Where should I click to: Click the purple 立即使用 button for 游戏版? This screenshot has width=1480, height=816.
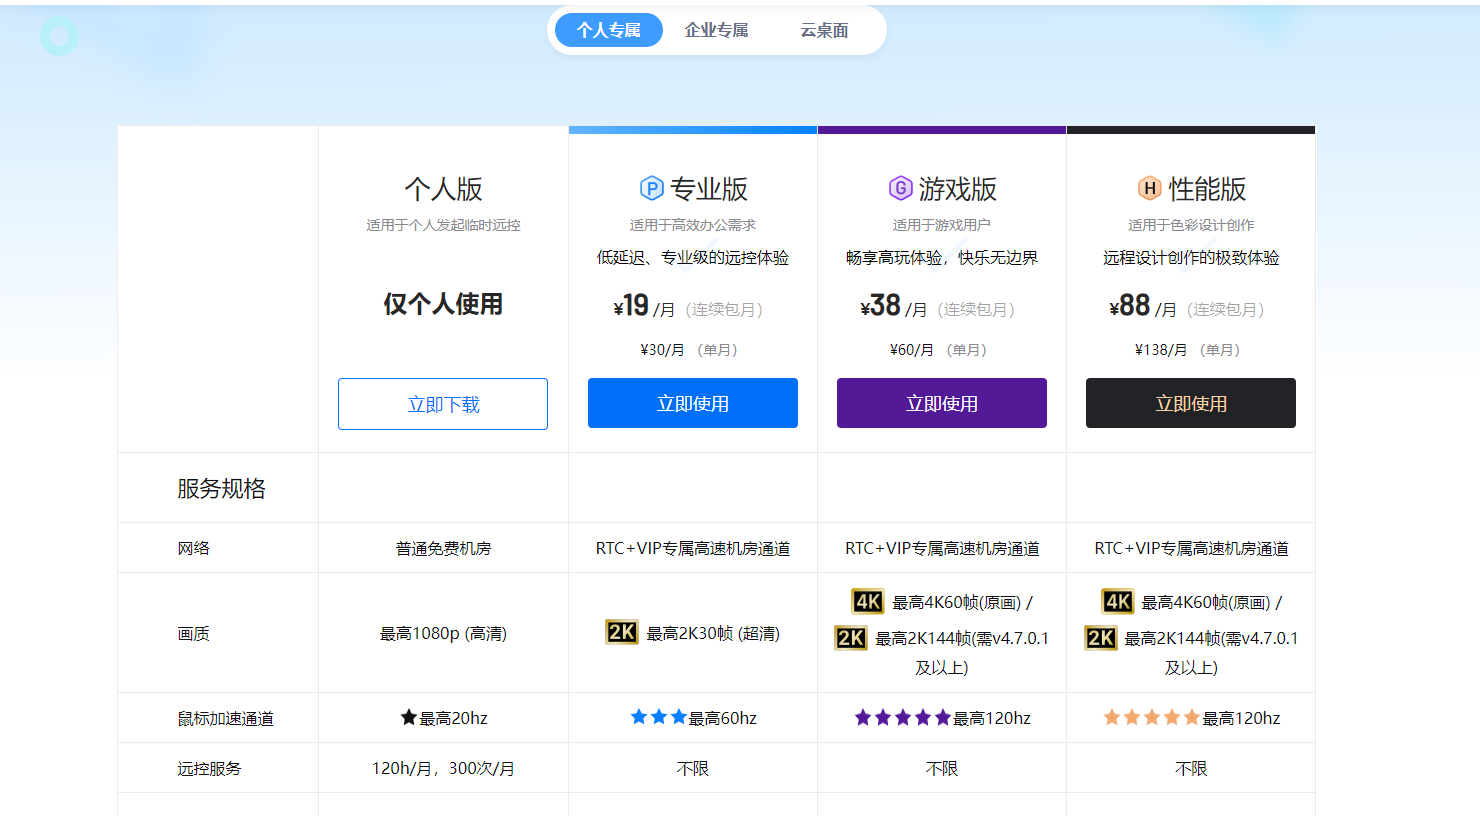tap(942, 403)
